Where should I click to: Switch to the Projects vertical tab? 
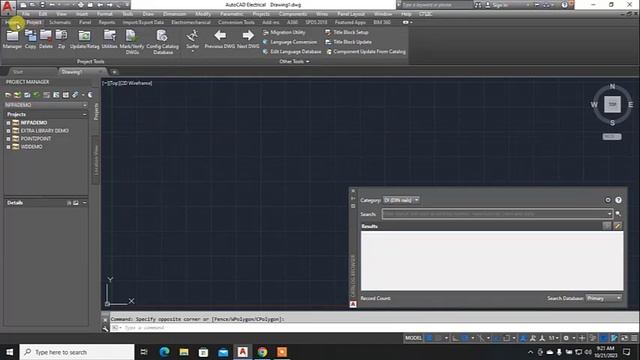[96, 111]
